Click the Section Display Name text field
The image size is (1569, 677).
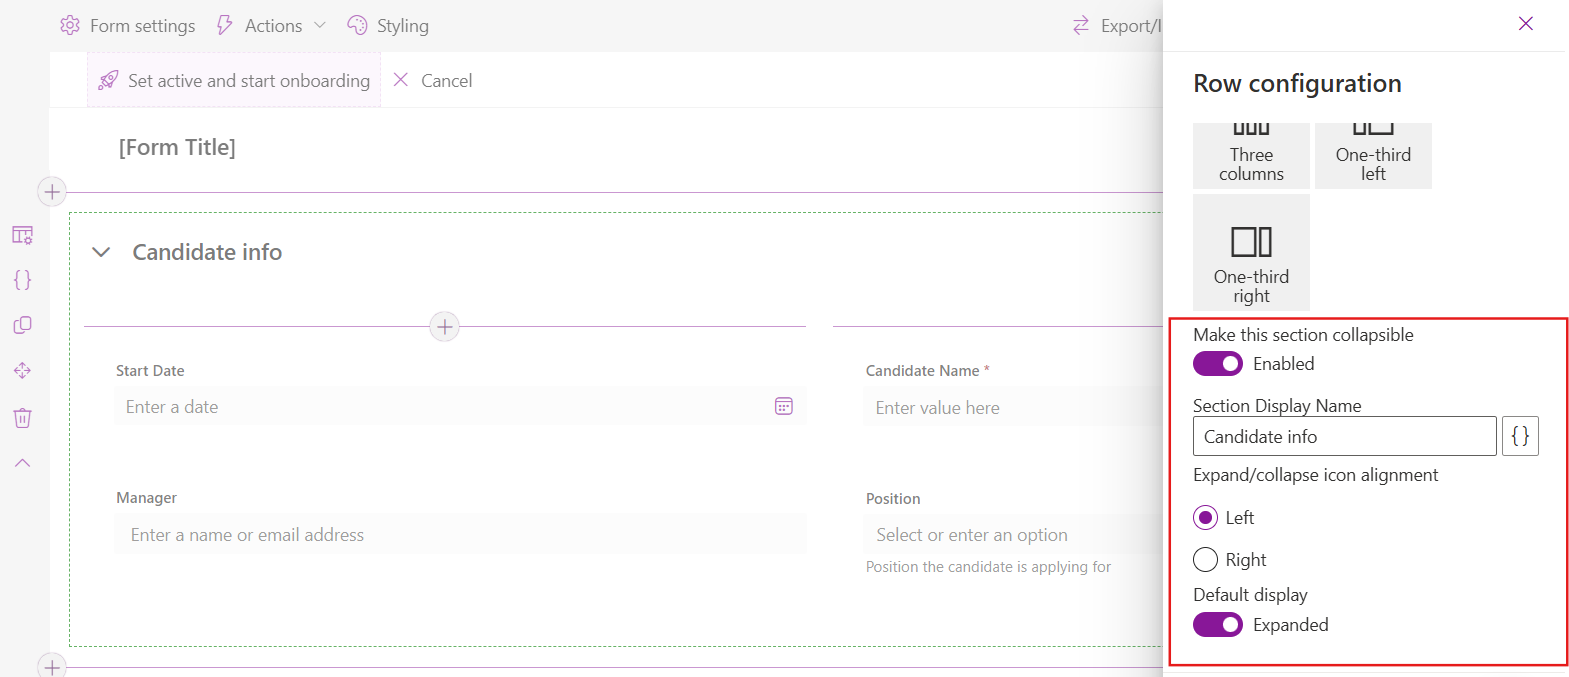click(x=1344, y=437)
